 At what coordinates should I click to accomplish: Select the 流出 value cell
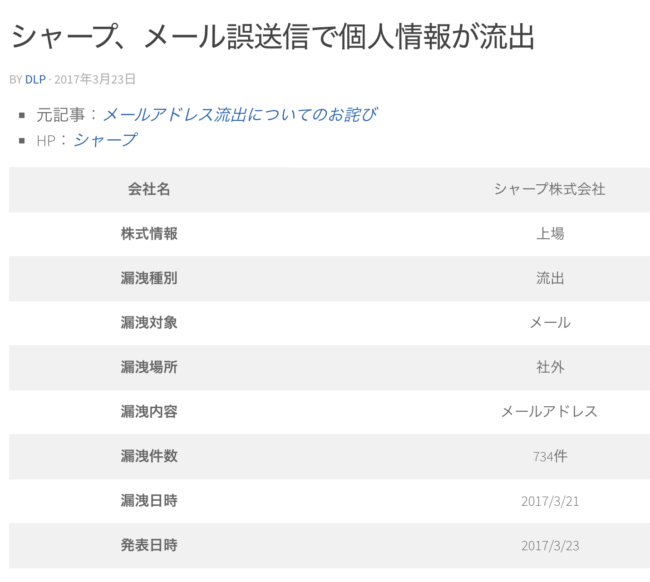point(550,278)
